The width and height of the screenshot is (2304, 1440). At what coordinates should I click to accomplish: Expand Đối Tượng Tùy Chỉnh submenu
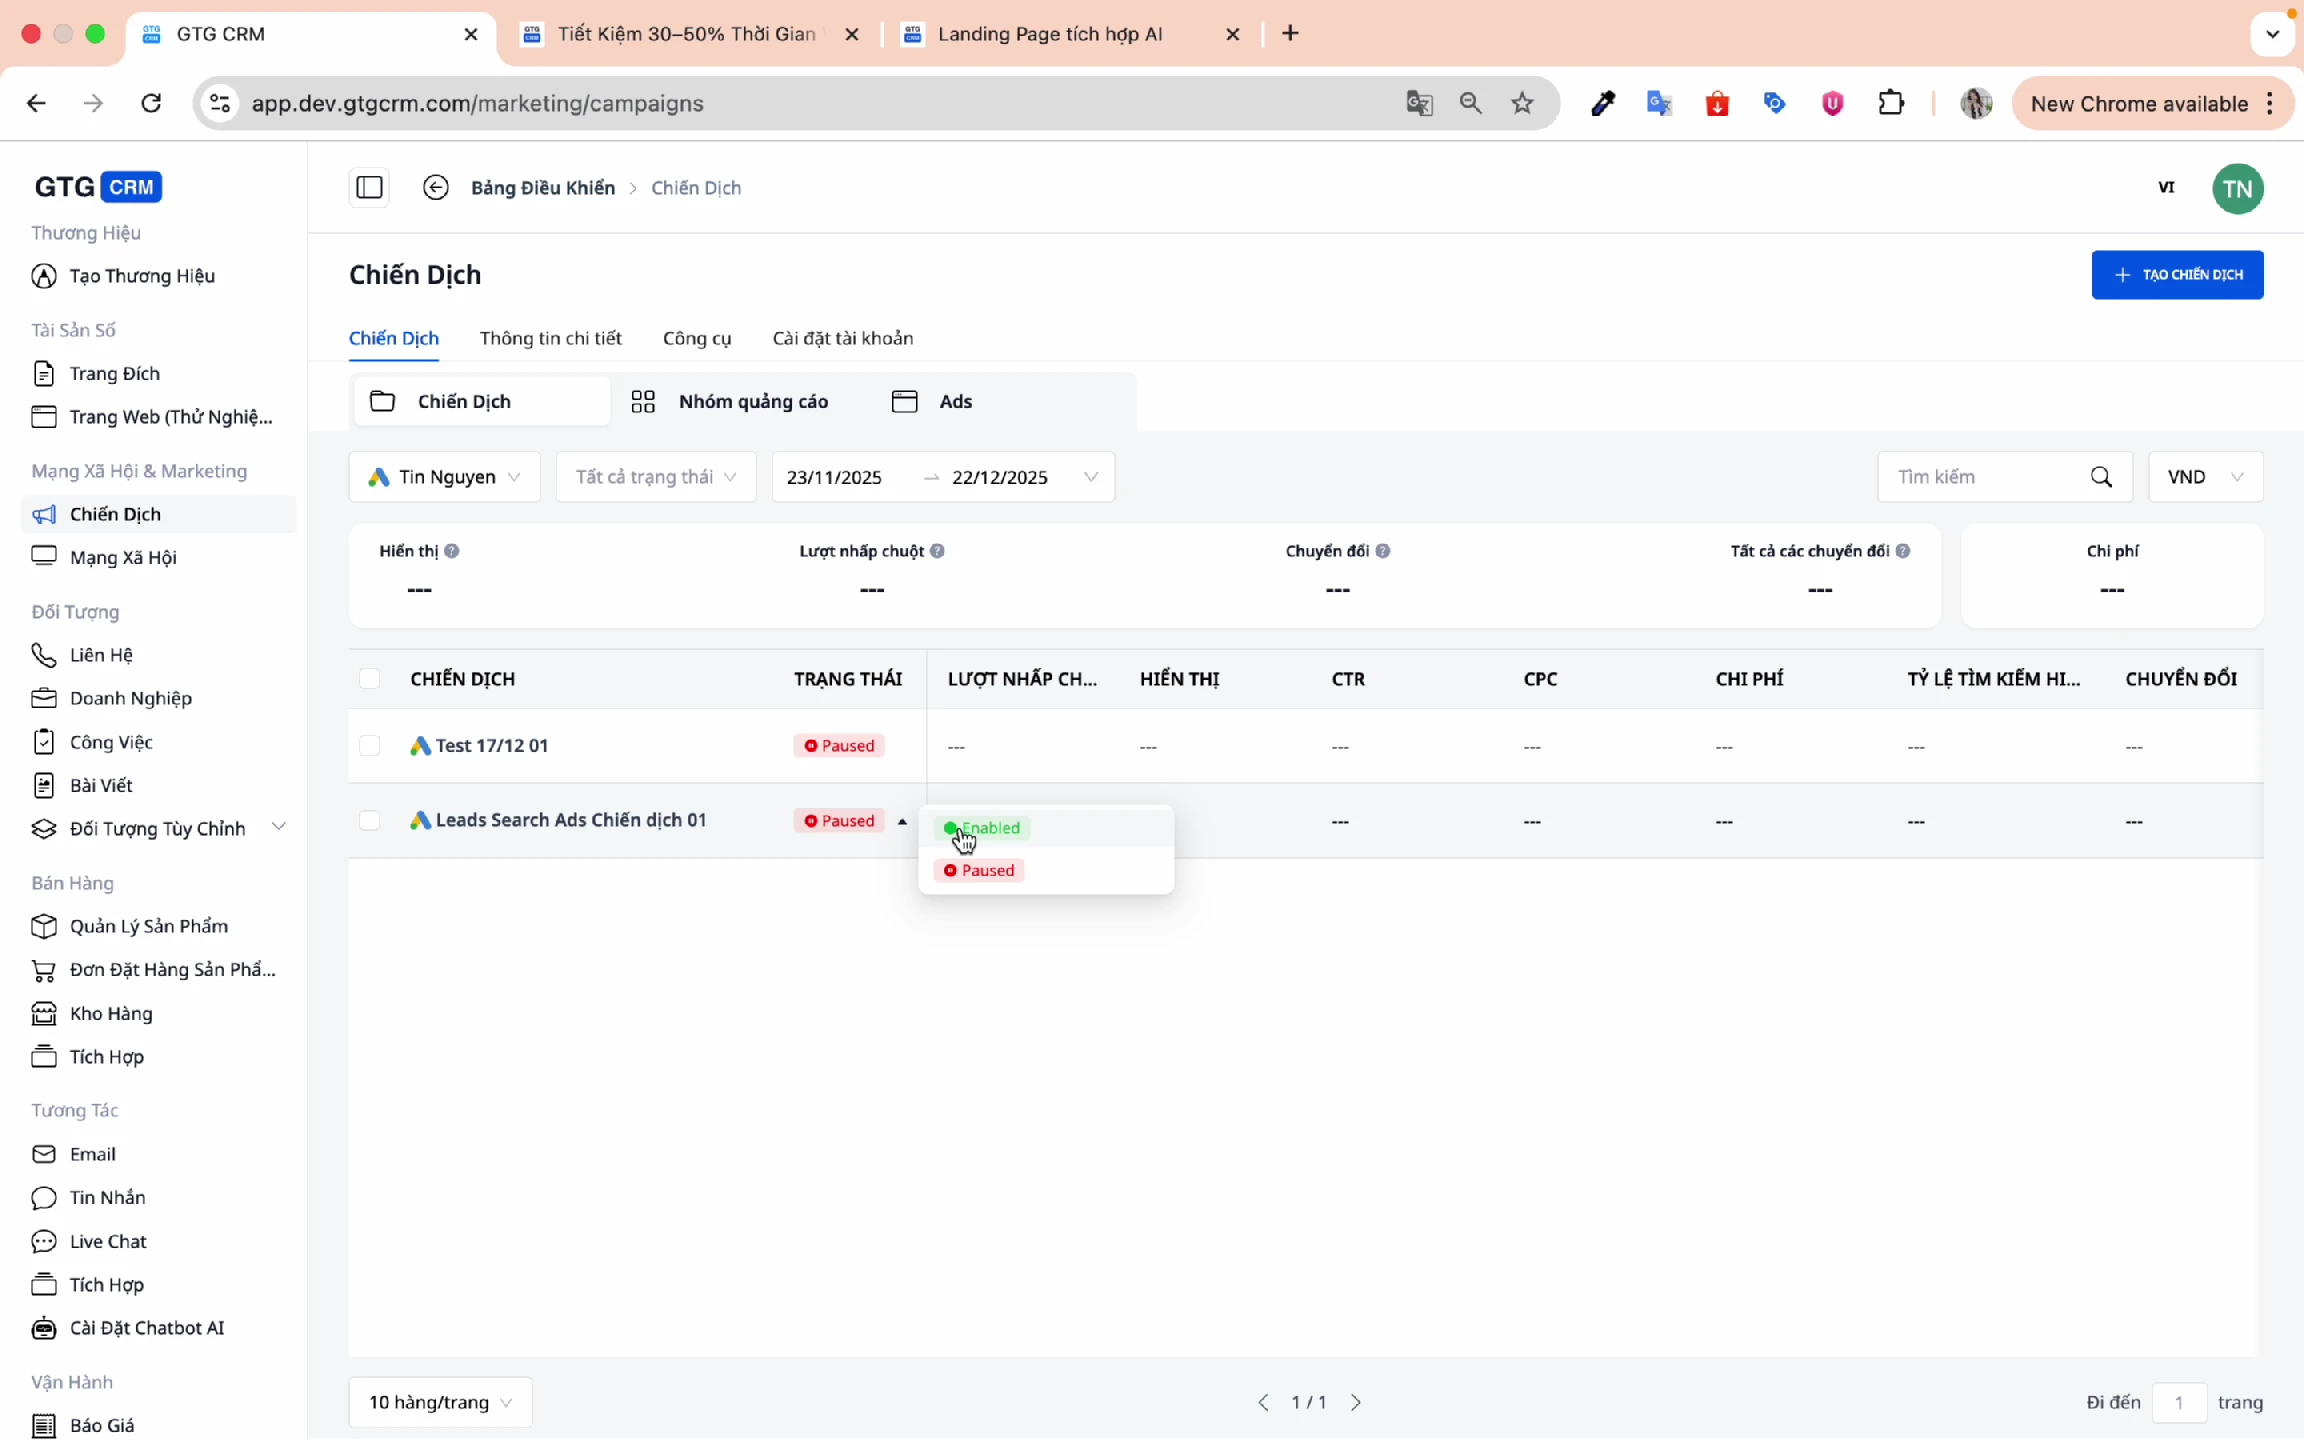(279, 827)
